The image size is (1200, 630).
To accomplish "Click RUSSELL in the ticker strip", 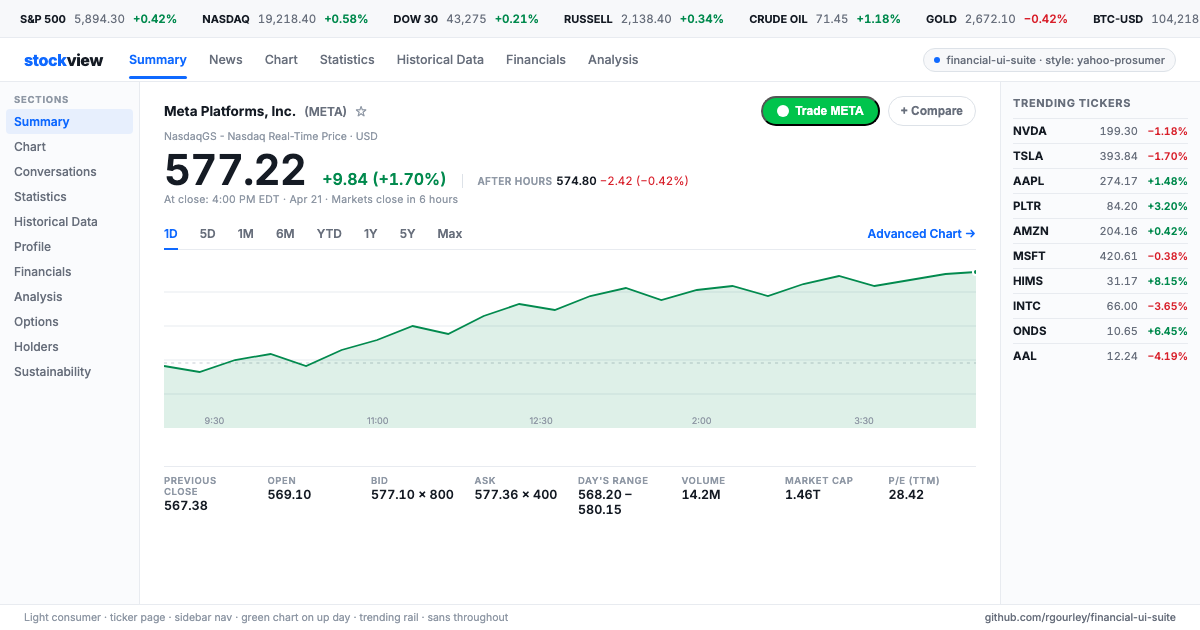I will pos(644,19).
